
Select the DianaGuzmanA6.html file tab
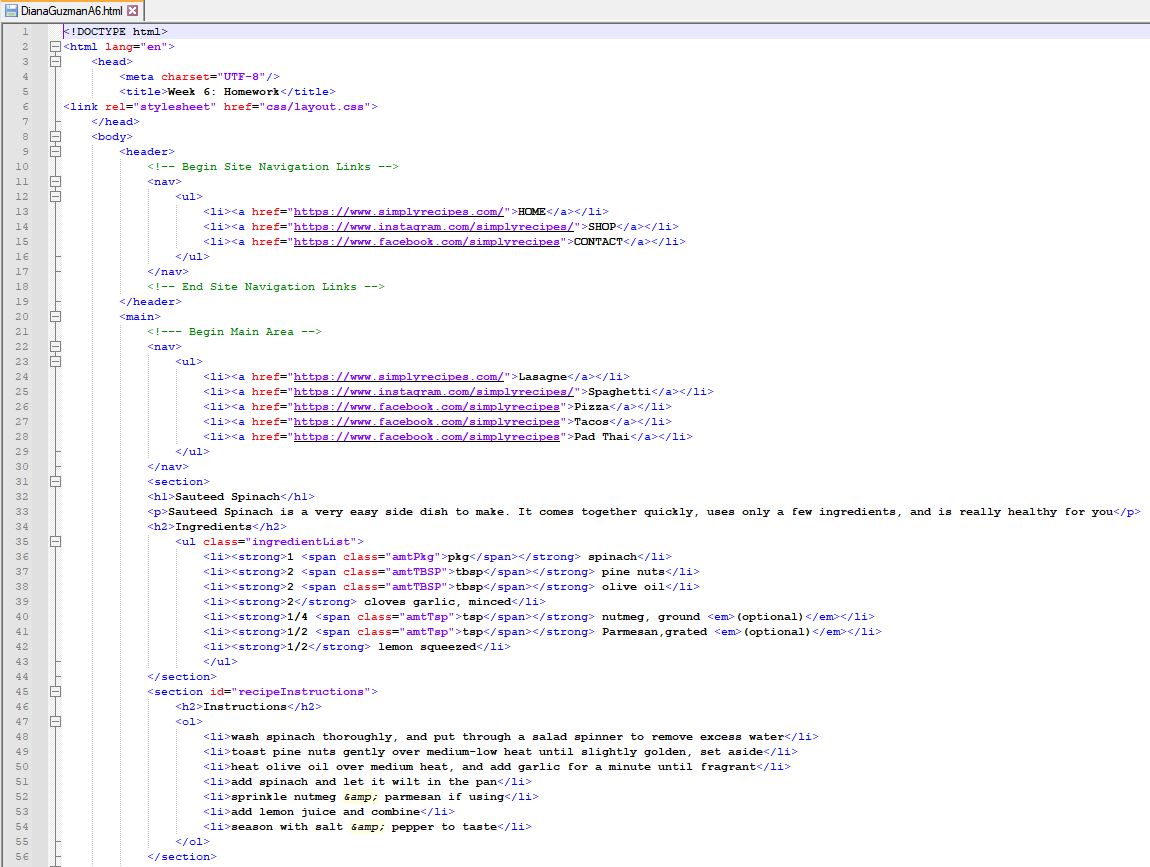click(70, 10)
